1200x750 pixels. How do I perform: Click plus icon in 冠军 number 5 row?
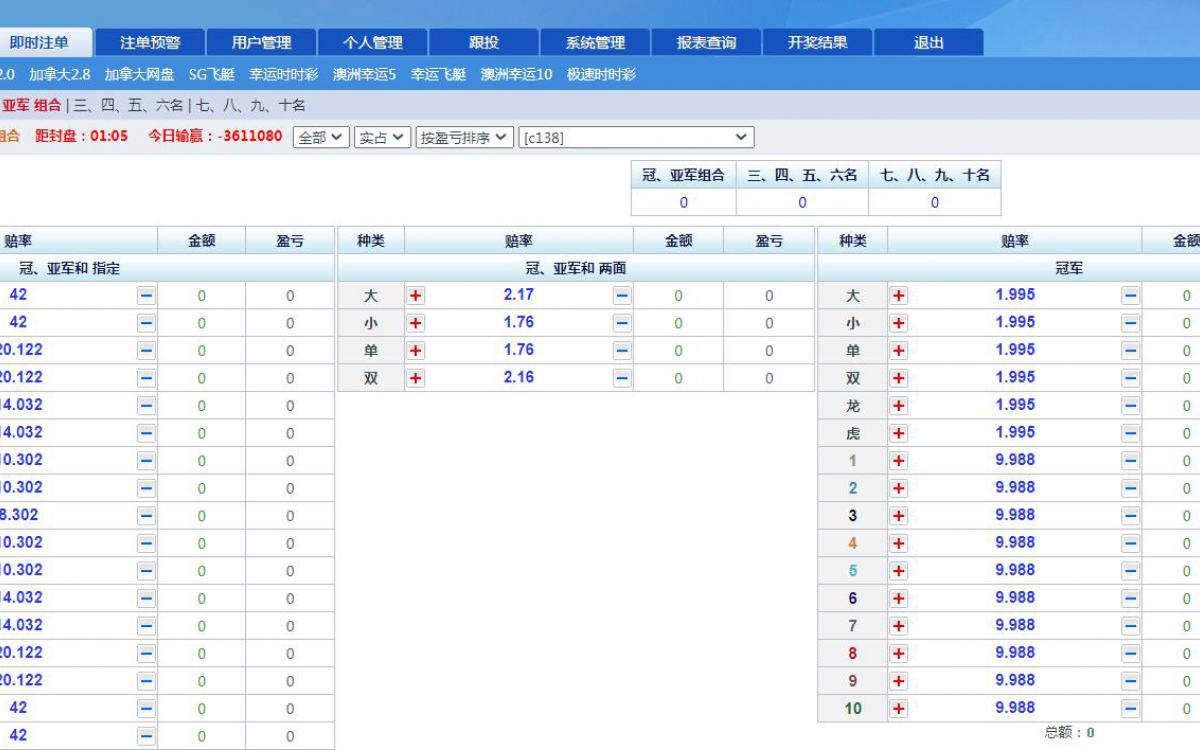[x=899, y=571]
